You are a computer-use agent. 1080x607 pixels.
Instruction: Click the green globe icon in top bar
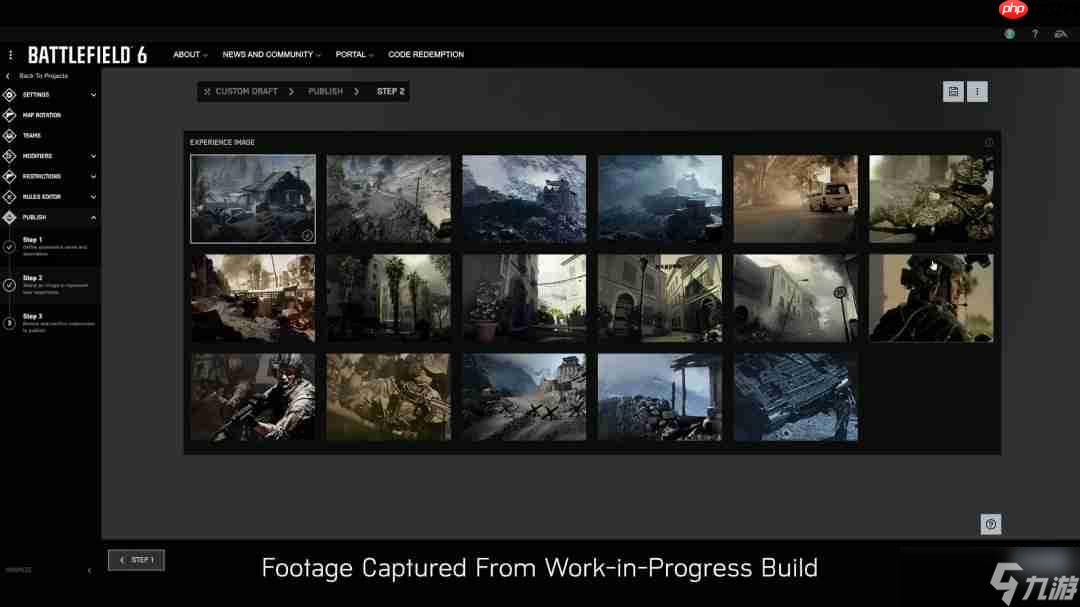pos(1009,34)
